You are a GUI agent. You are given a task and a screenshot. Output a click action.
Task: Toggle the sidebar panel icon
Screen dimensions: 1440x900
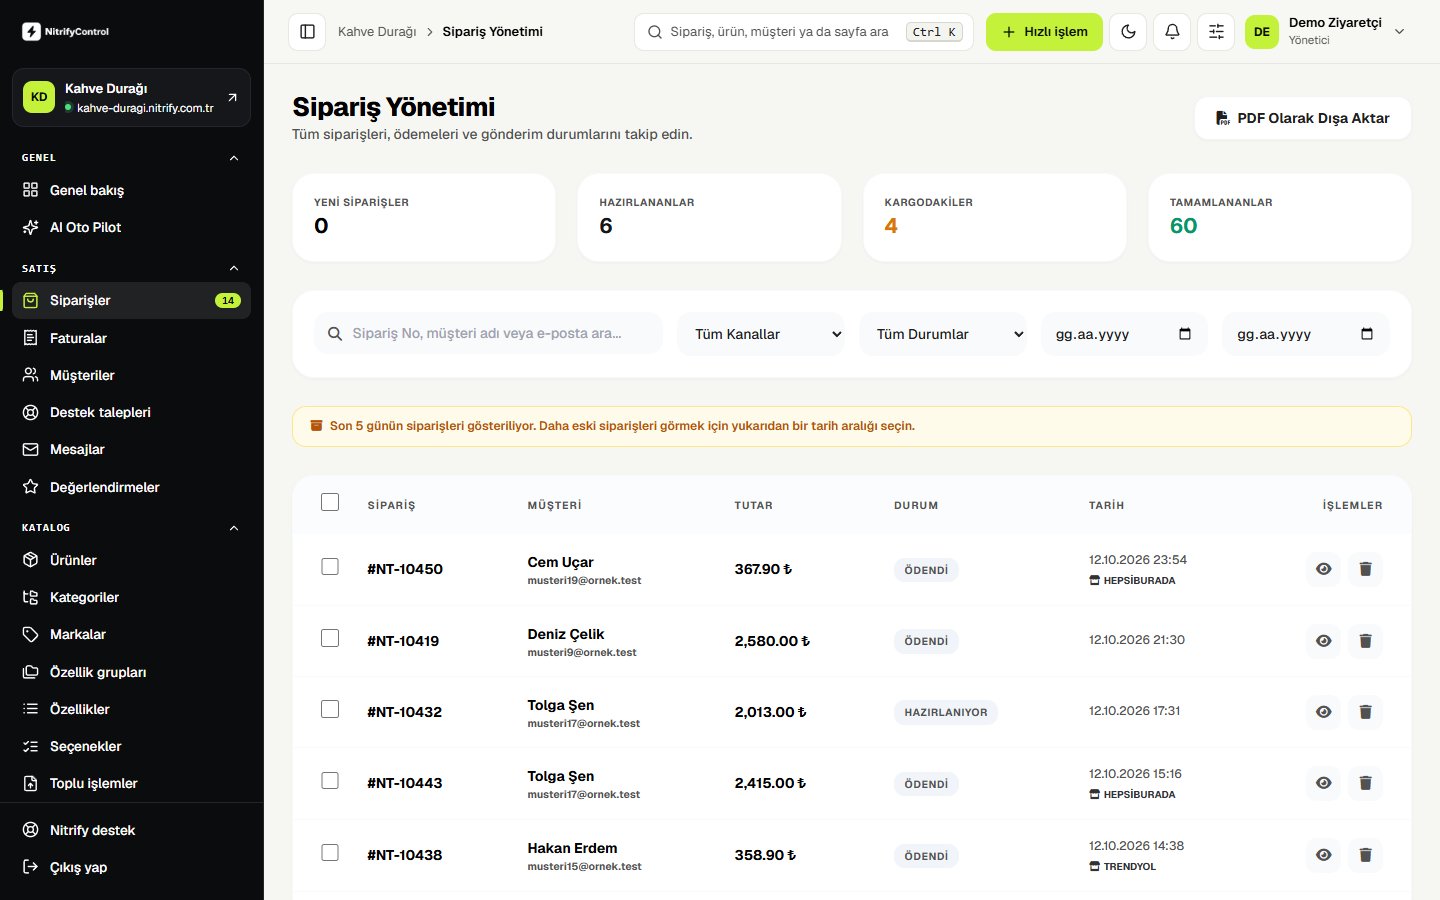(307, 32)
